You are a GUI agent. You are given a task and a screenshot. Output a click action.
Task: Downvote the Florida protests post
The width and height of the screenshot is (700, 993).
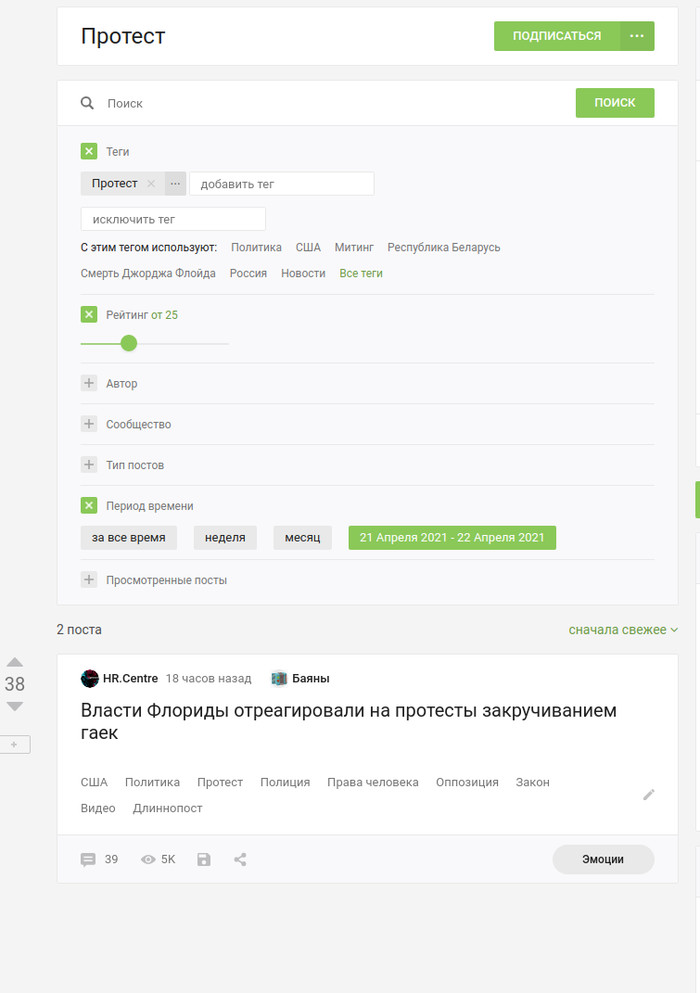tap(15, 706)
